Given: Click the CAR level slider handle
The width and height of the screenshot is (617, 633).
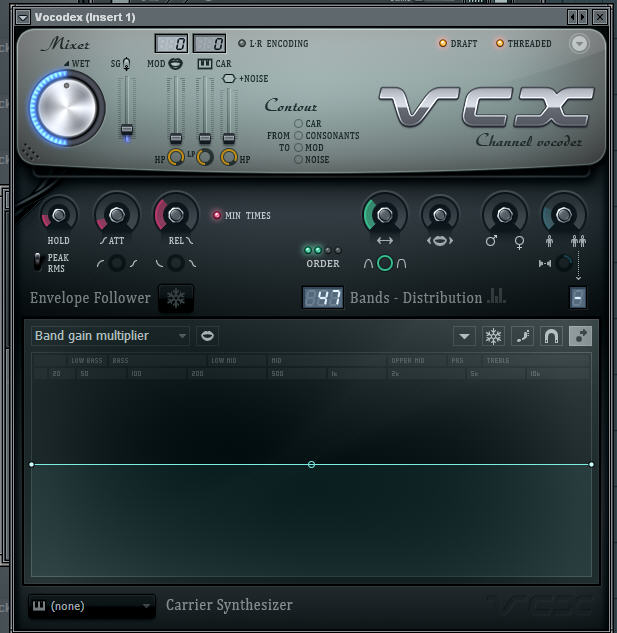Looking at the screenshot, I should point(205,138).
